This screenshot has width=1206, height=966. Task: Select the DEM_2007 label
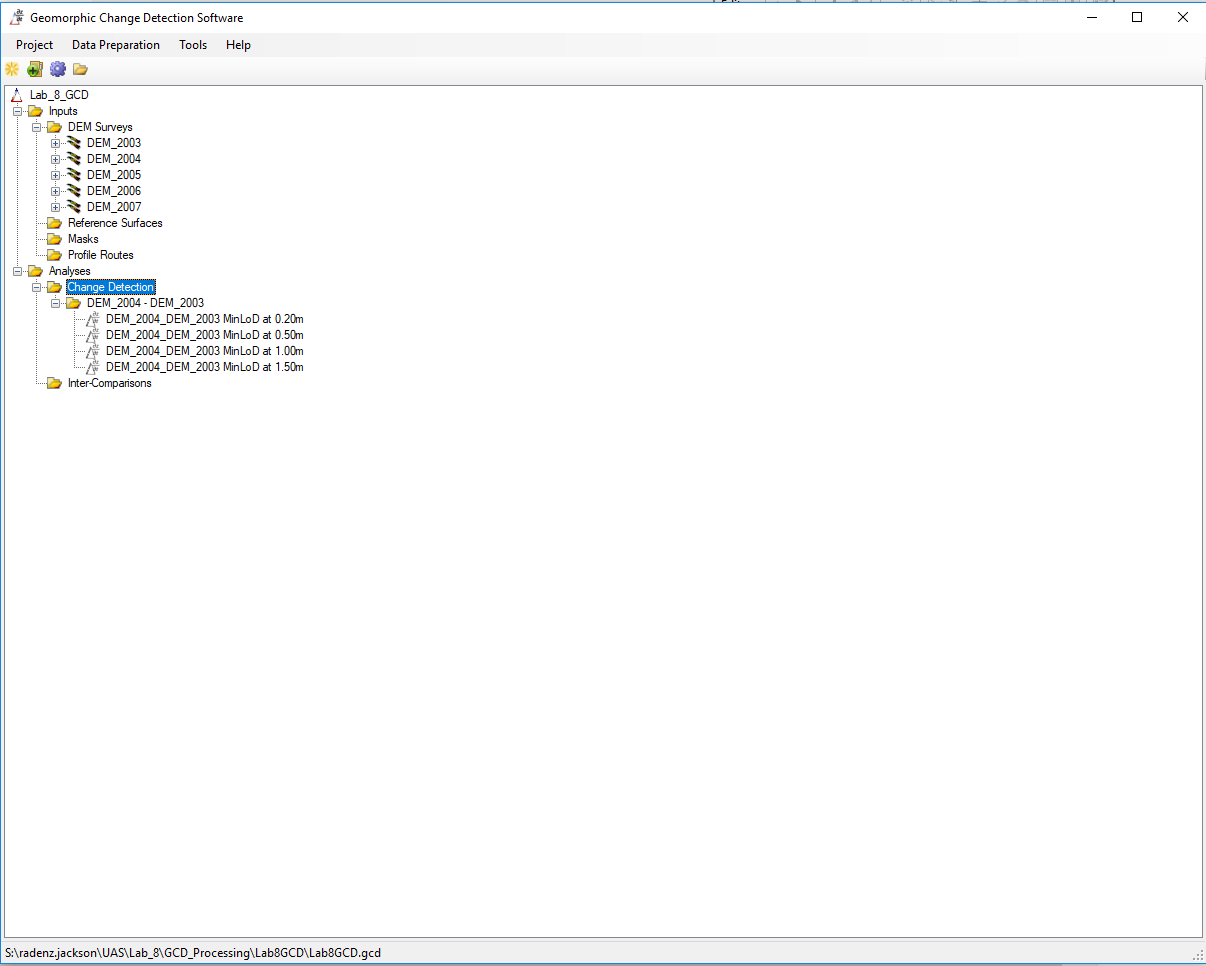click(114, 207)
